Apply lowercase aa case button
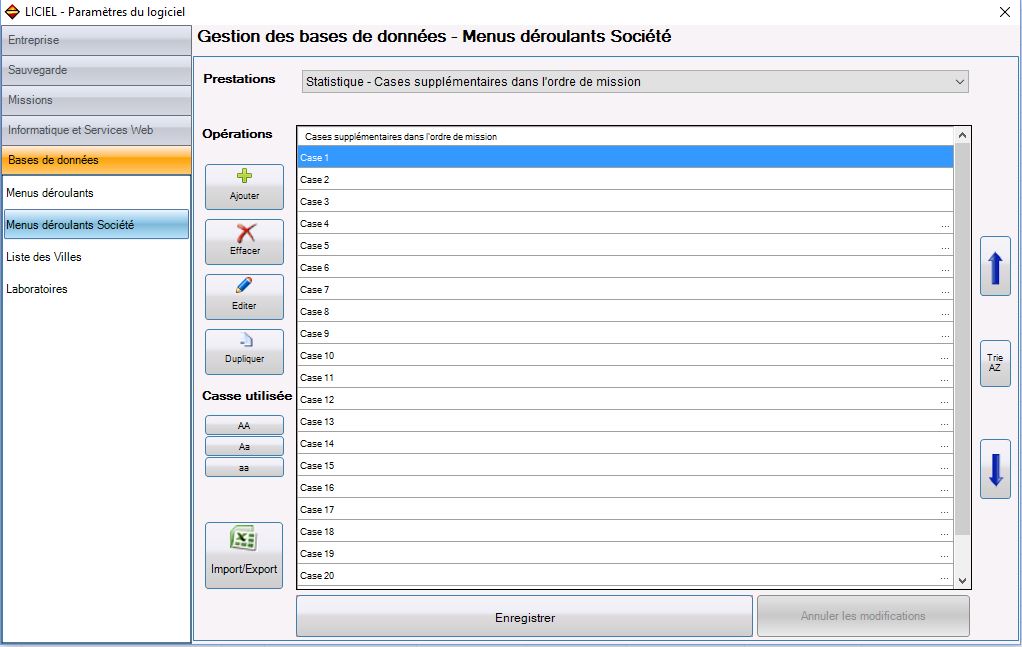Screen dimensions: 1022x647 [244, 467]
